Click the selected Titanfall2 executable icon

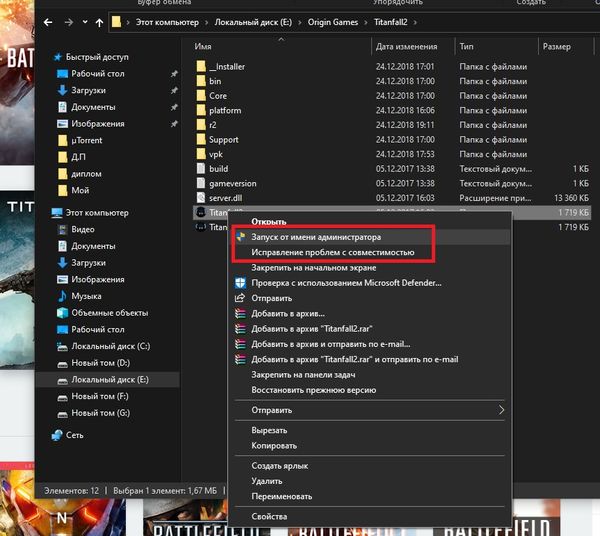click(201, 212)
